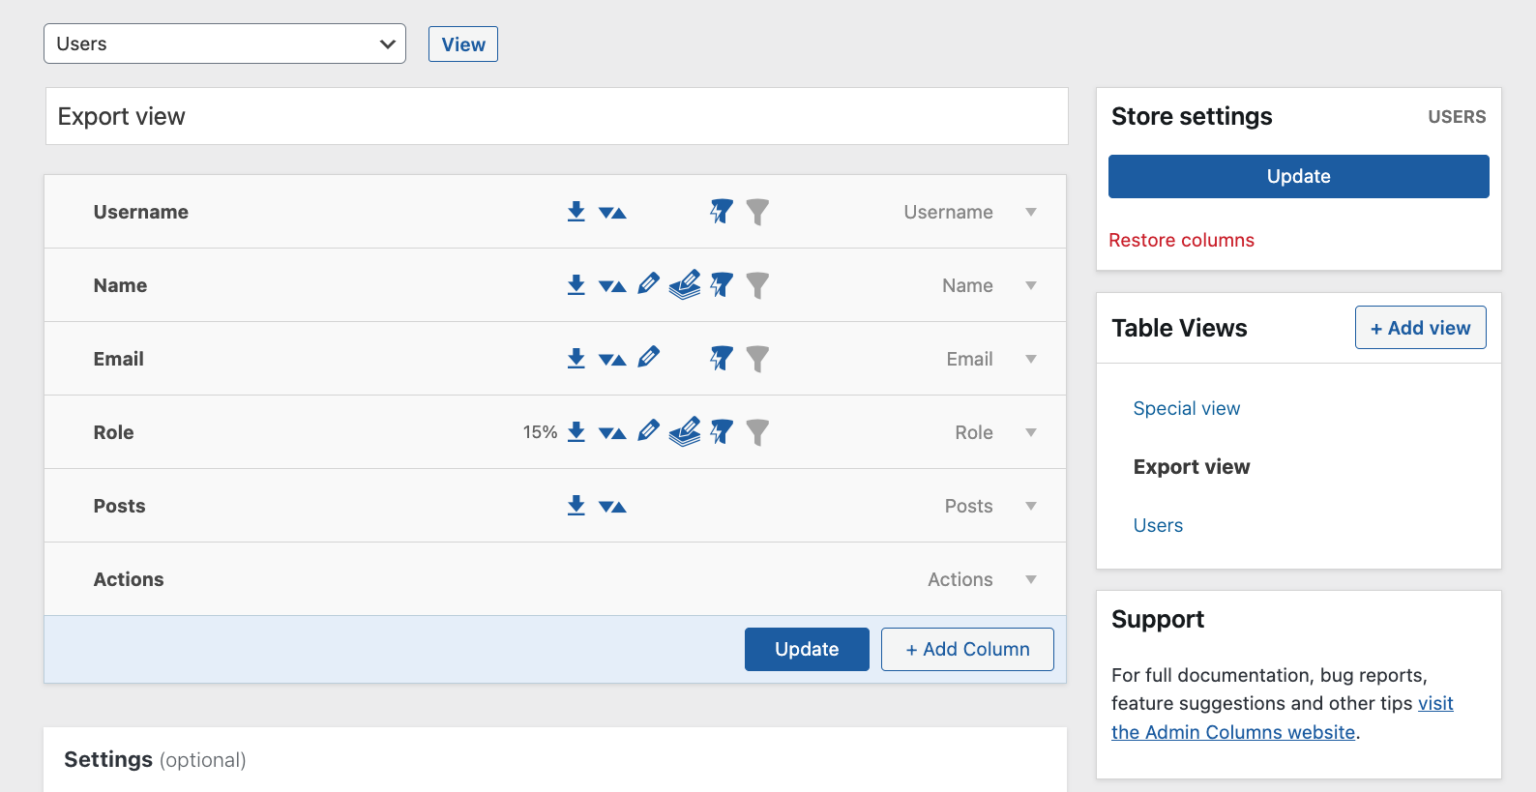Image resolution: width=1536 pixels, height=792 pixels.
Task: Enable the filtering funnel for the Posts column
Action: [x=758, y=505]
